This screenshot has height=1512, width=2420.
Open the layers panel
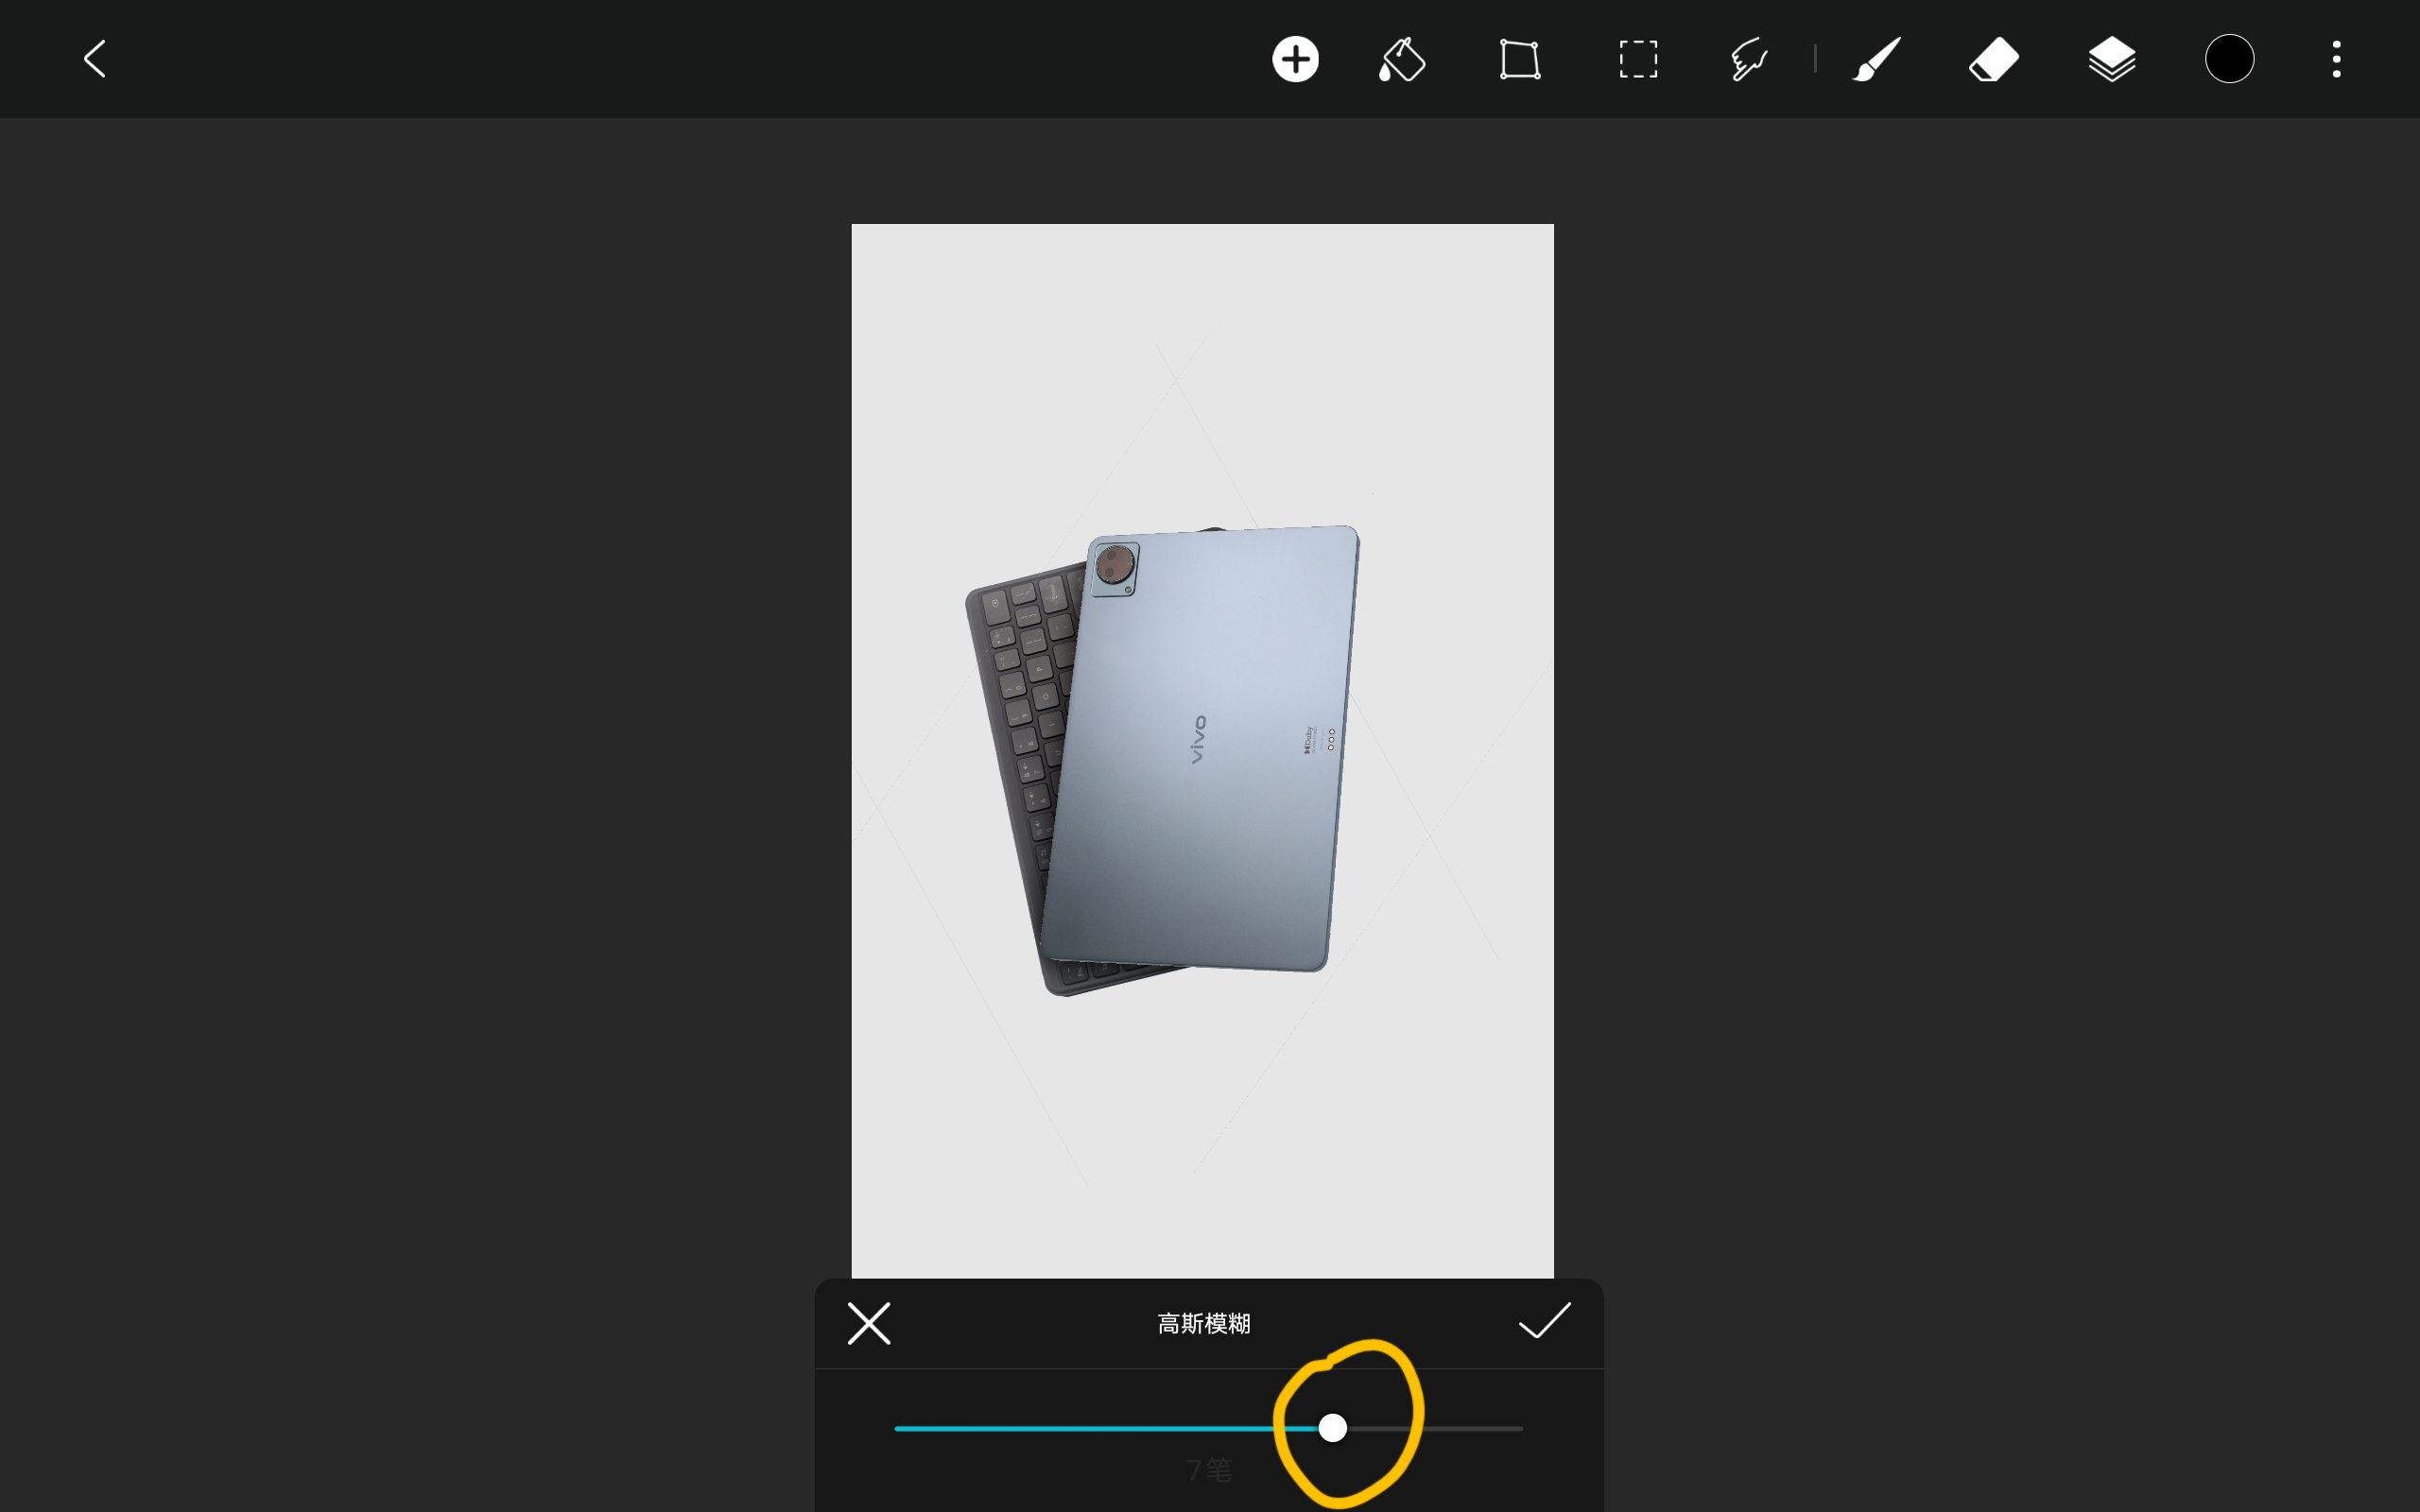[x=2112, y=59]
